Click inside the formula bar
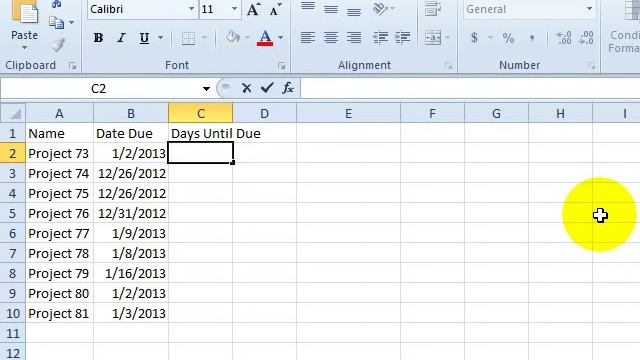Viewport: 640px width, 360px height. [470, 88]
